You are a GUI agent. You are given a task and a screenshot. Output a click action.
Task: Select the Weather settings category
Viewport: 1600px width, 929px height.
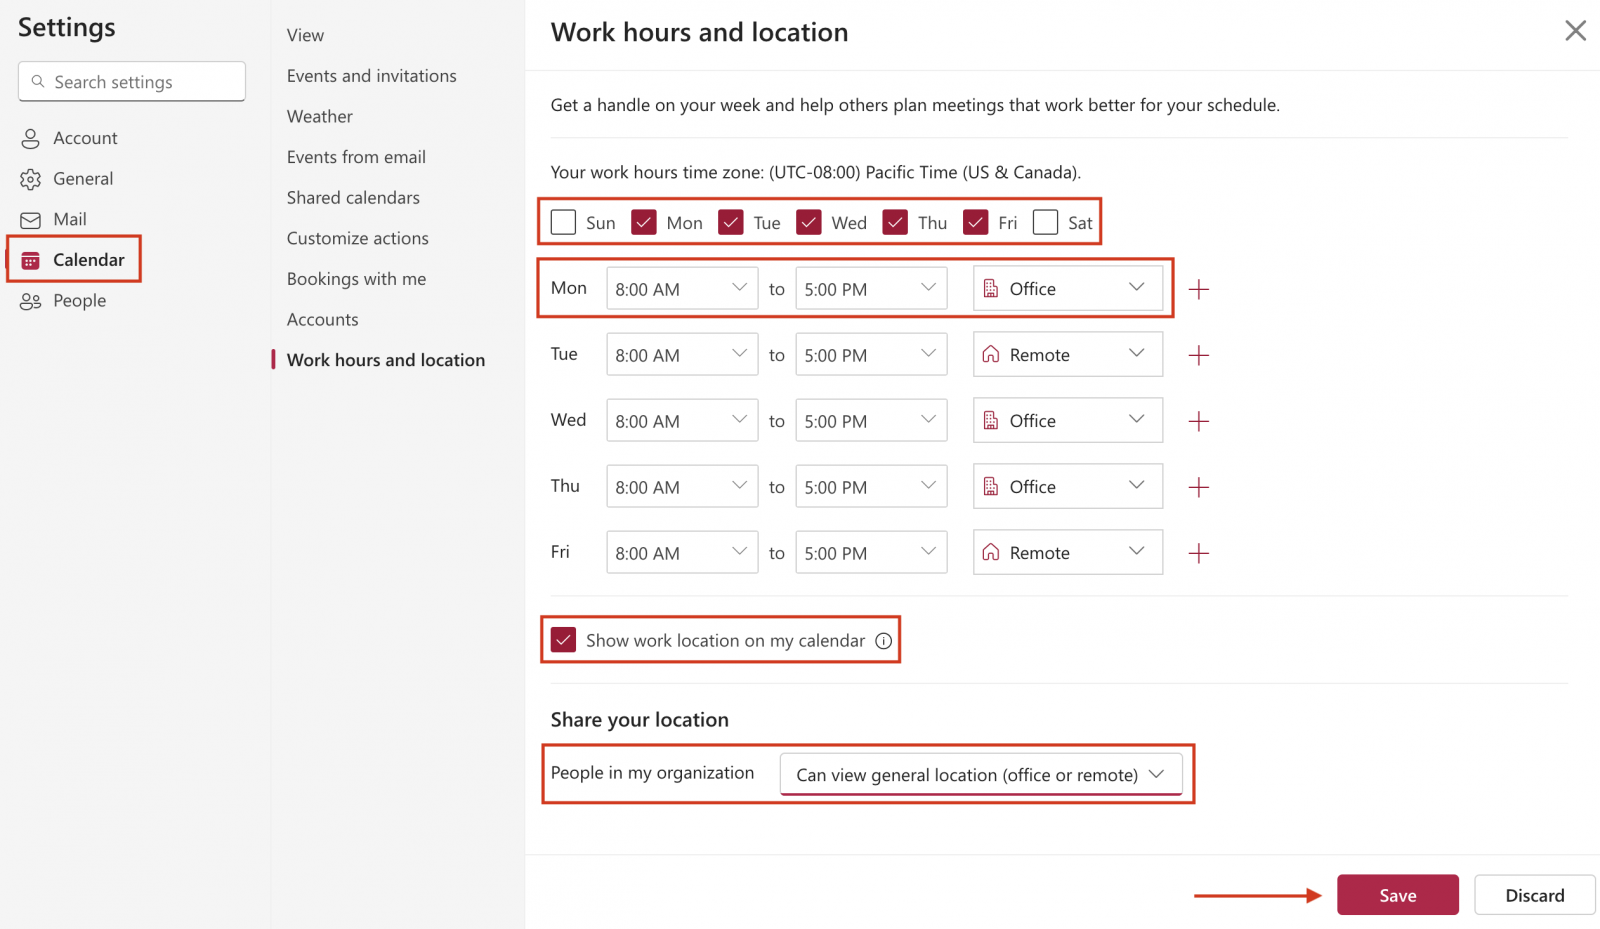point(319,116)
